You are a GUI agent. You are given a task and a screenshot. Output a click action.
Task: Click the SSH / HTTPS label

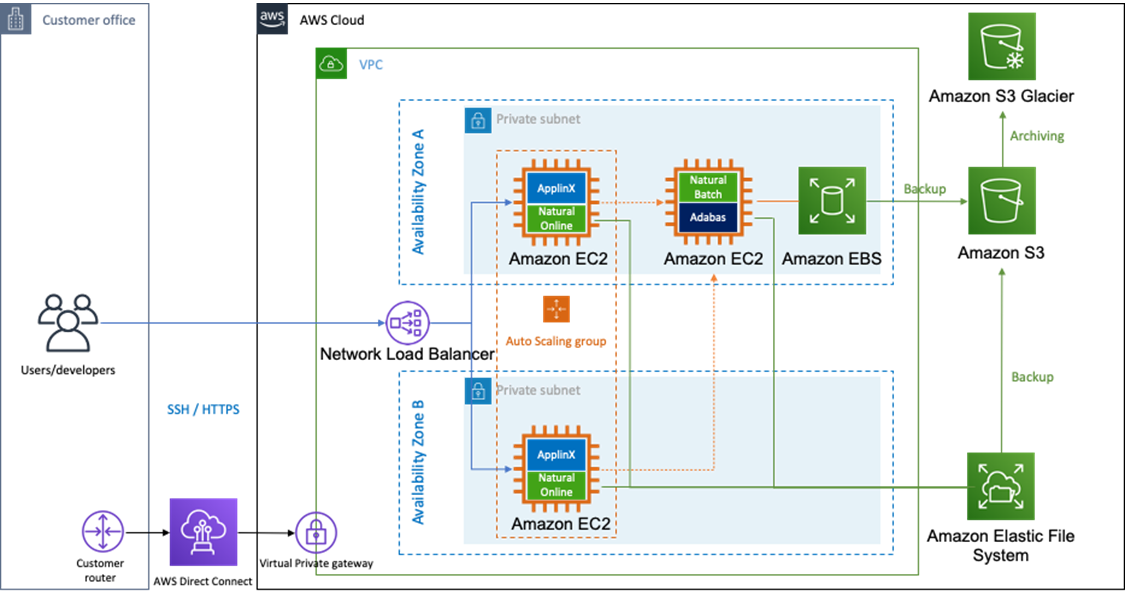(x=204, y=409)
